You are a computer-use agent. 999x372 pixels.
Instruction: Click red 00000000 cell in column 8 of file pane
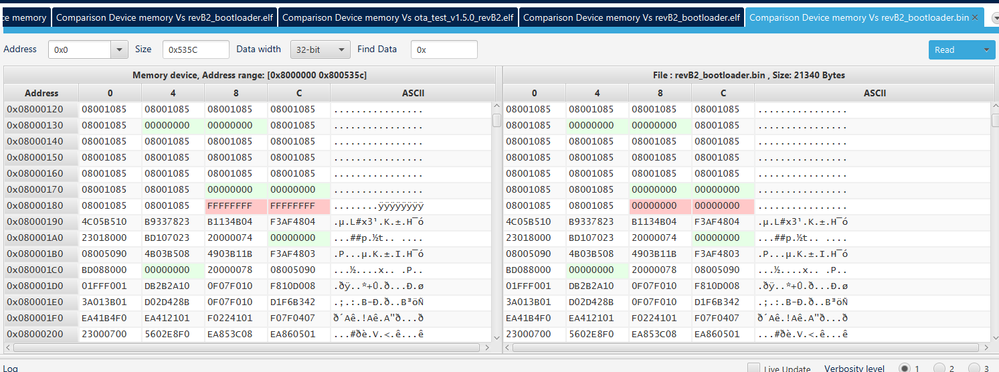[x=660, y=205]
